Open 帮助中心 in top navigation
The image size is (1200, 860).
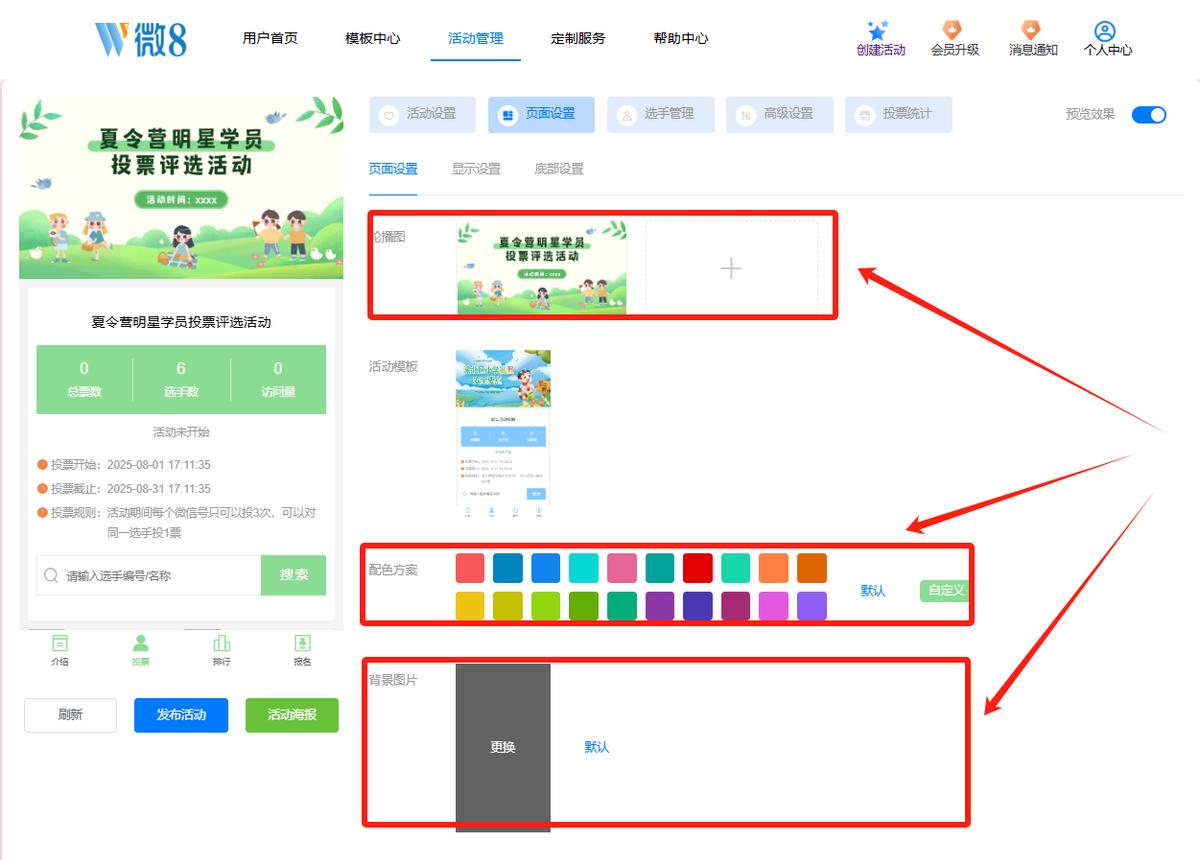tap(681, 38)
